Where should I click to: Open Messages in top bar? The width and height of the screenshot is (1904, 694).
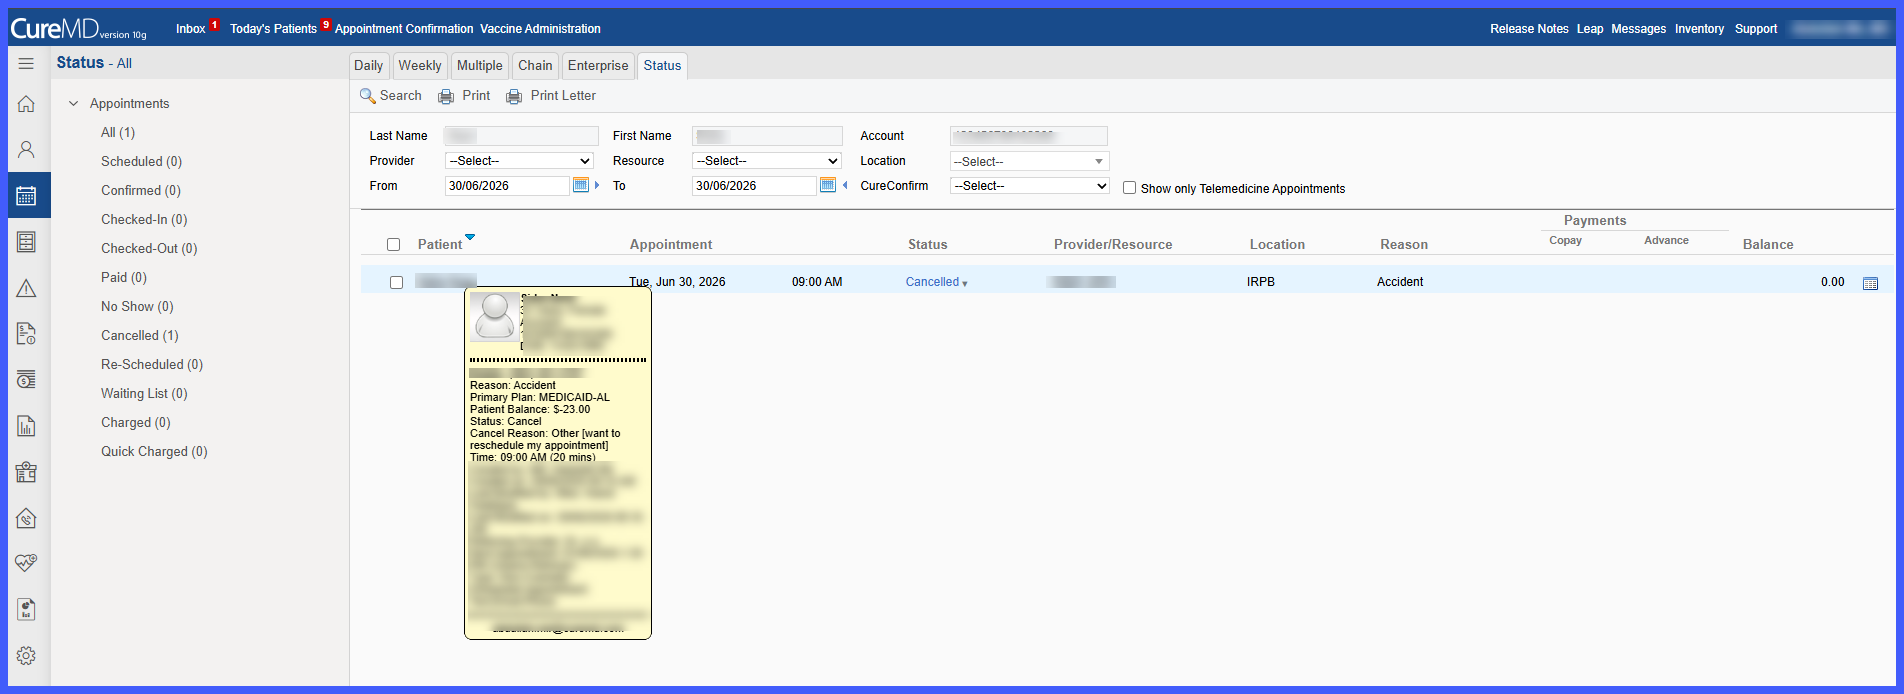[x=1638, y=29]
